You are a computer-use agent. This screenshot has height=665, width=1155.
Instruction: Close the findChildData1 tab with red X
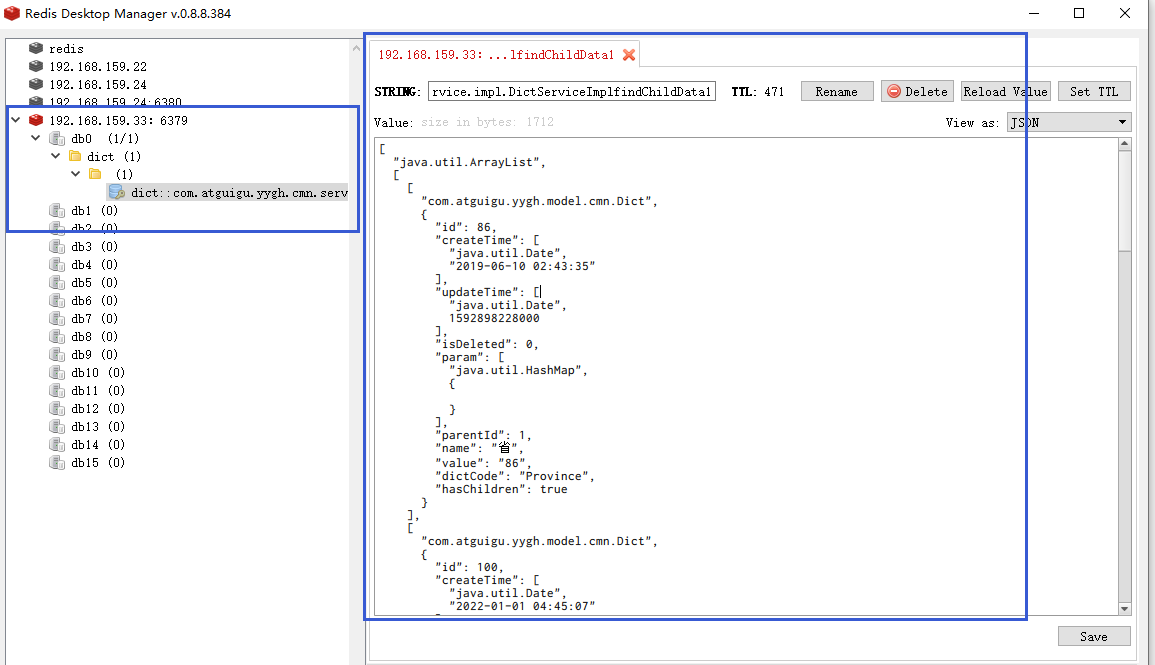628,54
